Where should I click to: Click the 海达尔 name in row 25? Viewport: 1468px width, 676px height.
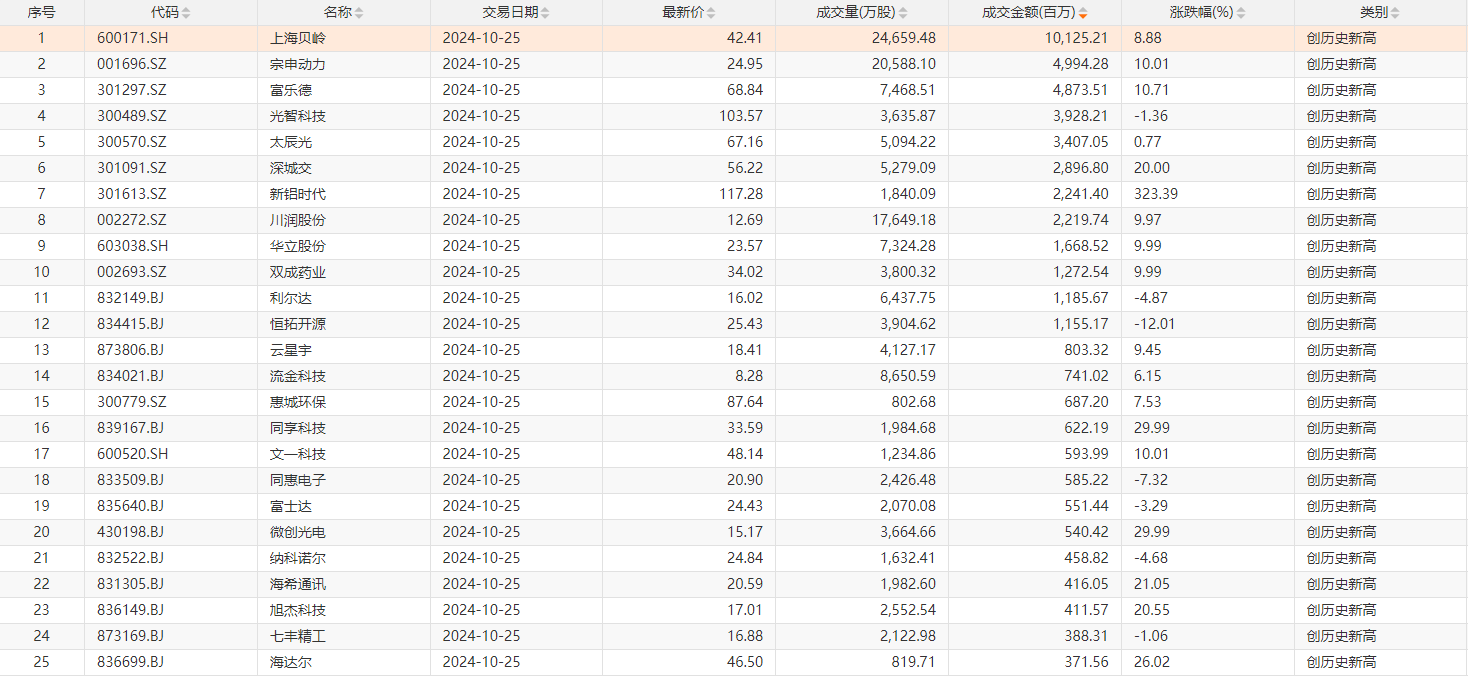[x=291, y=662]
